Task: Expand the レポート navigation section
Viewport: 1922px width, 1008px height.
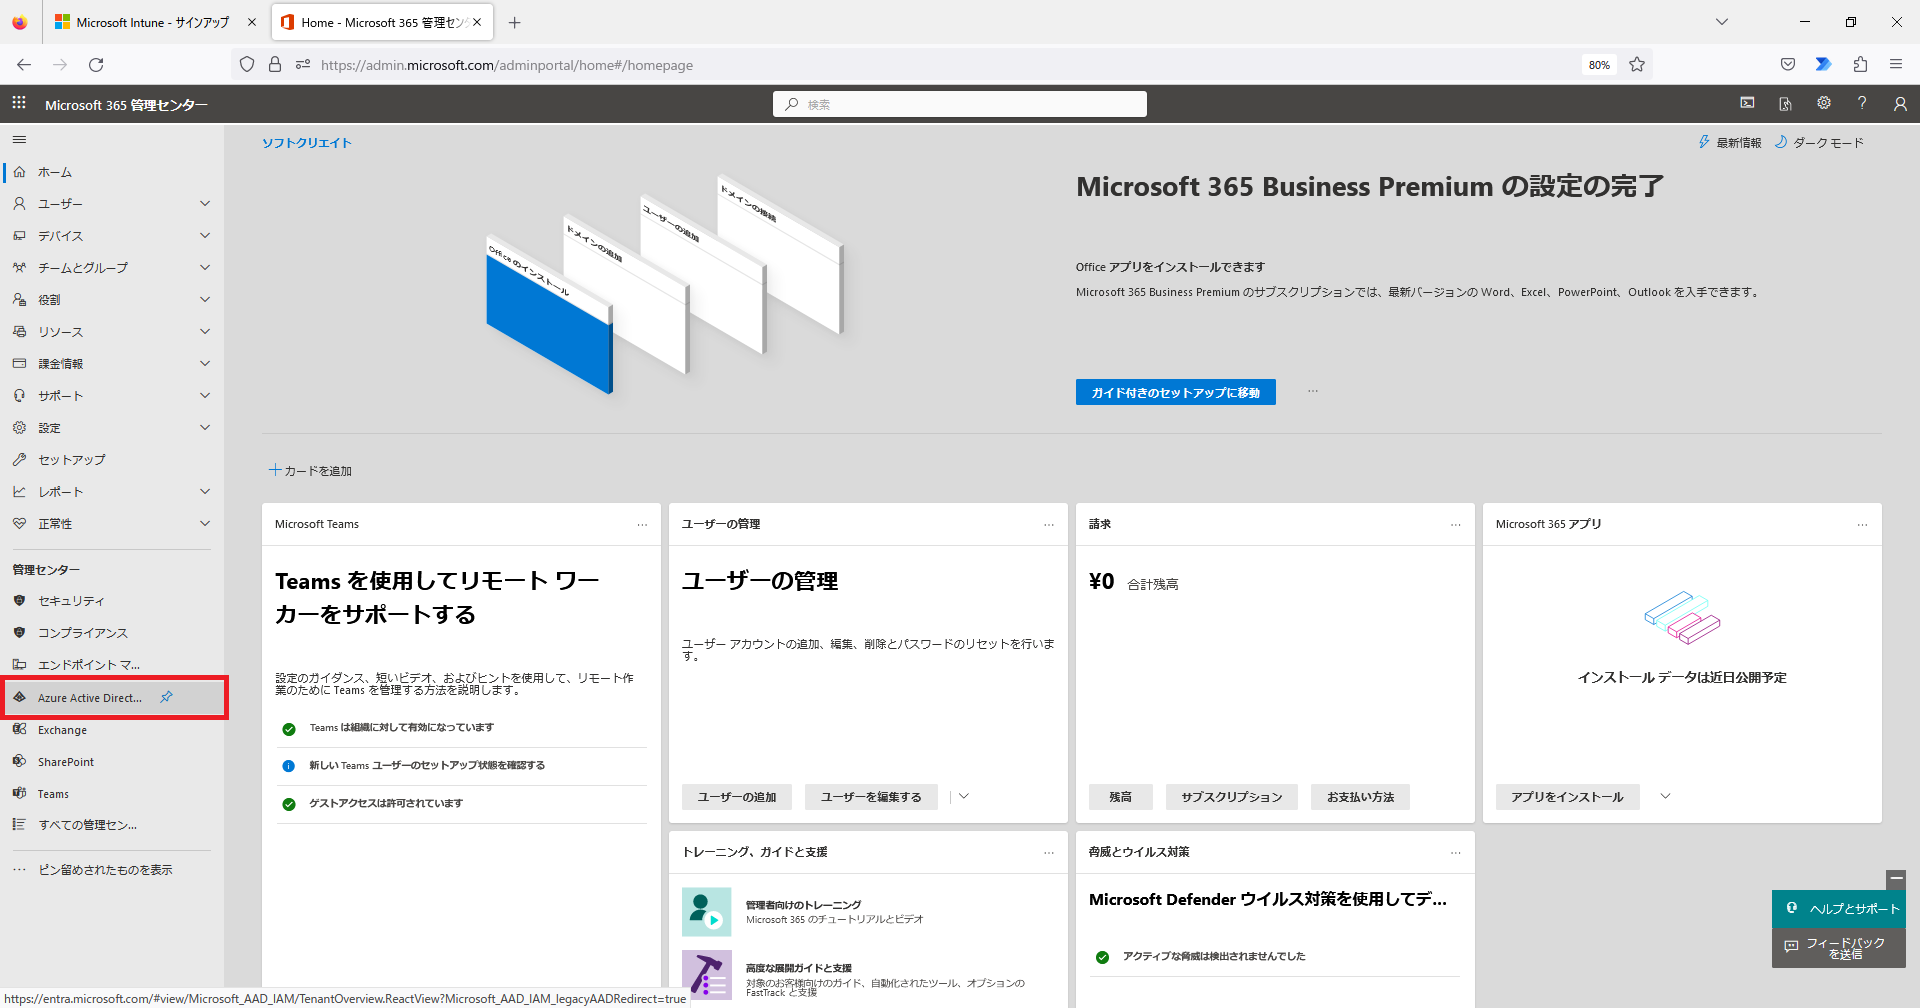Action: point(205,492)
